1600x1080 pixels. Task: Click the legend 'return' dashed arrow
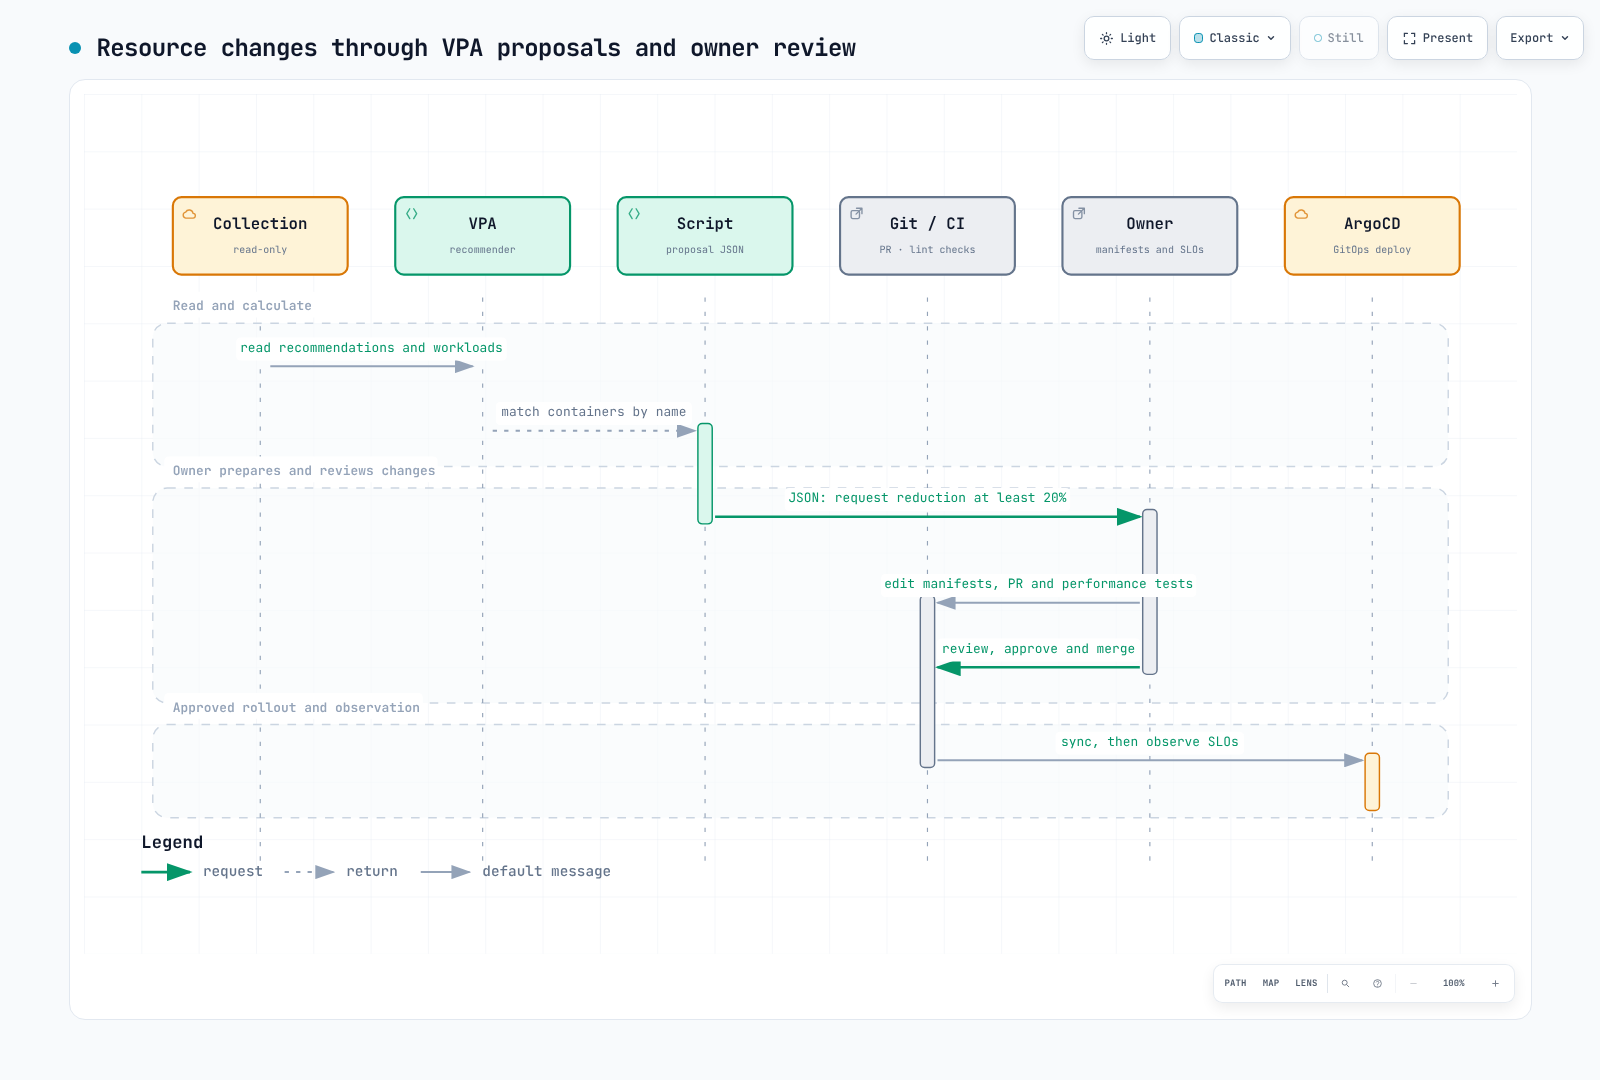click(x=309, y=872)
